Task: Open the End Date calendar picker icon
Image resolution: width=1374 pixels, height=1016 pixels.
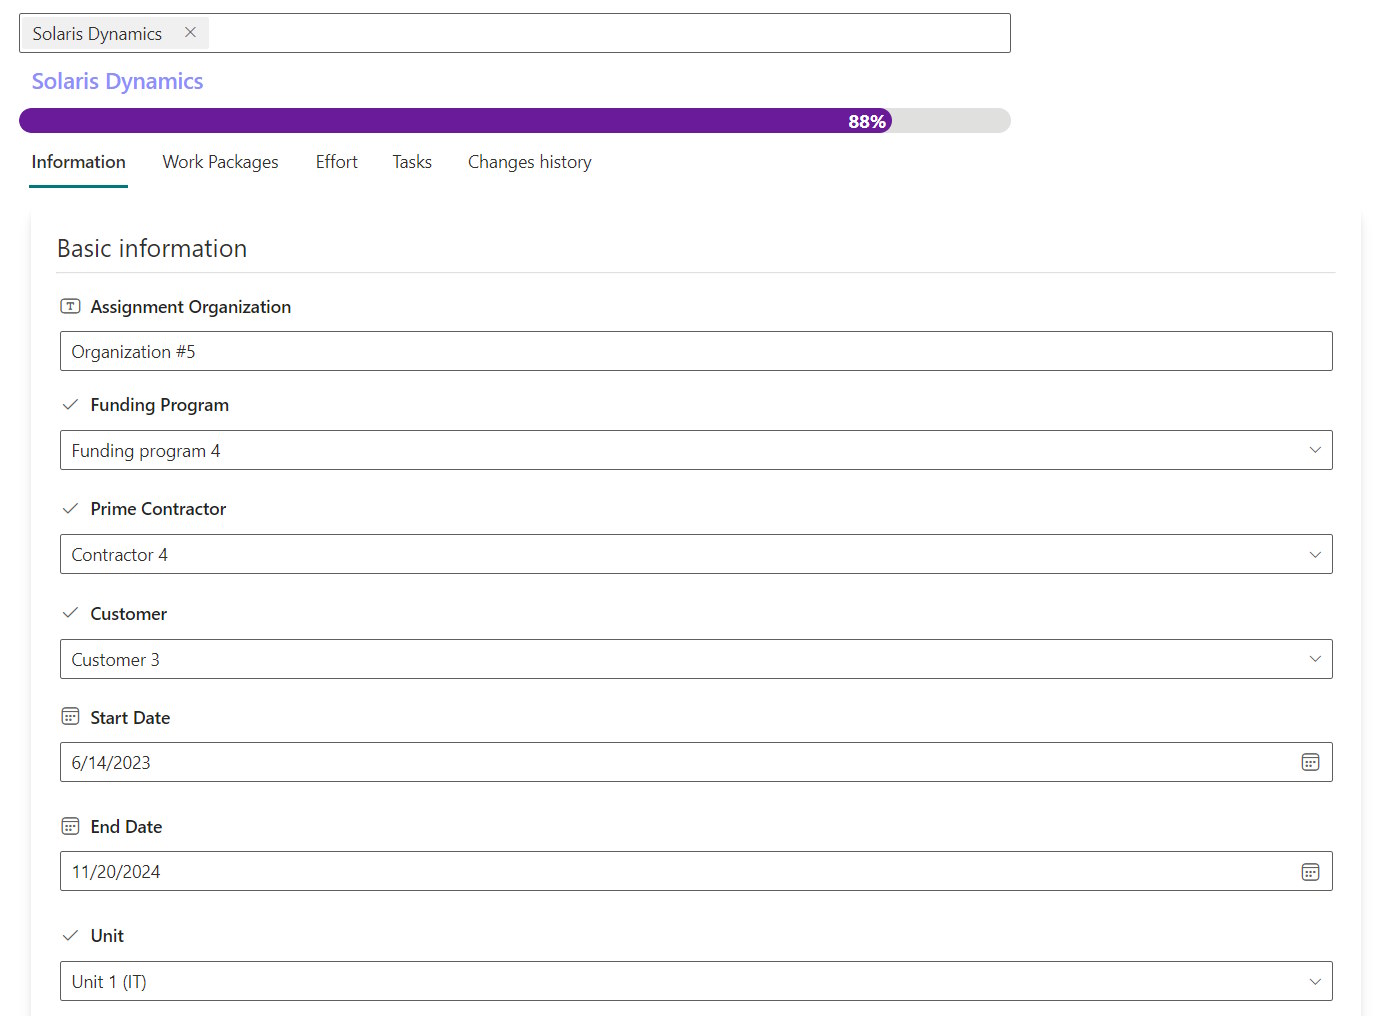Action: pyautogui.click(x=1310, y=872)
